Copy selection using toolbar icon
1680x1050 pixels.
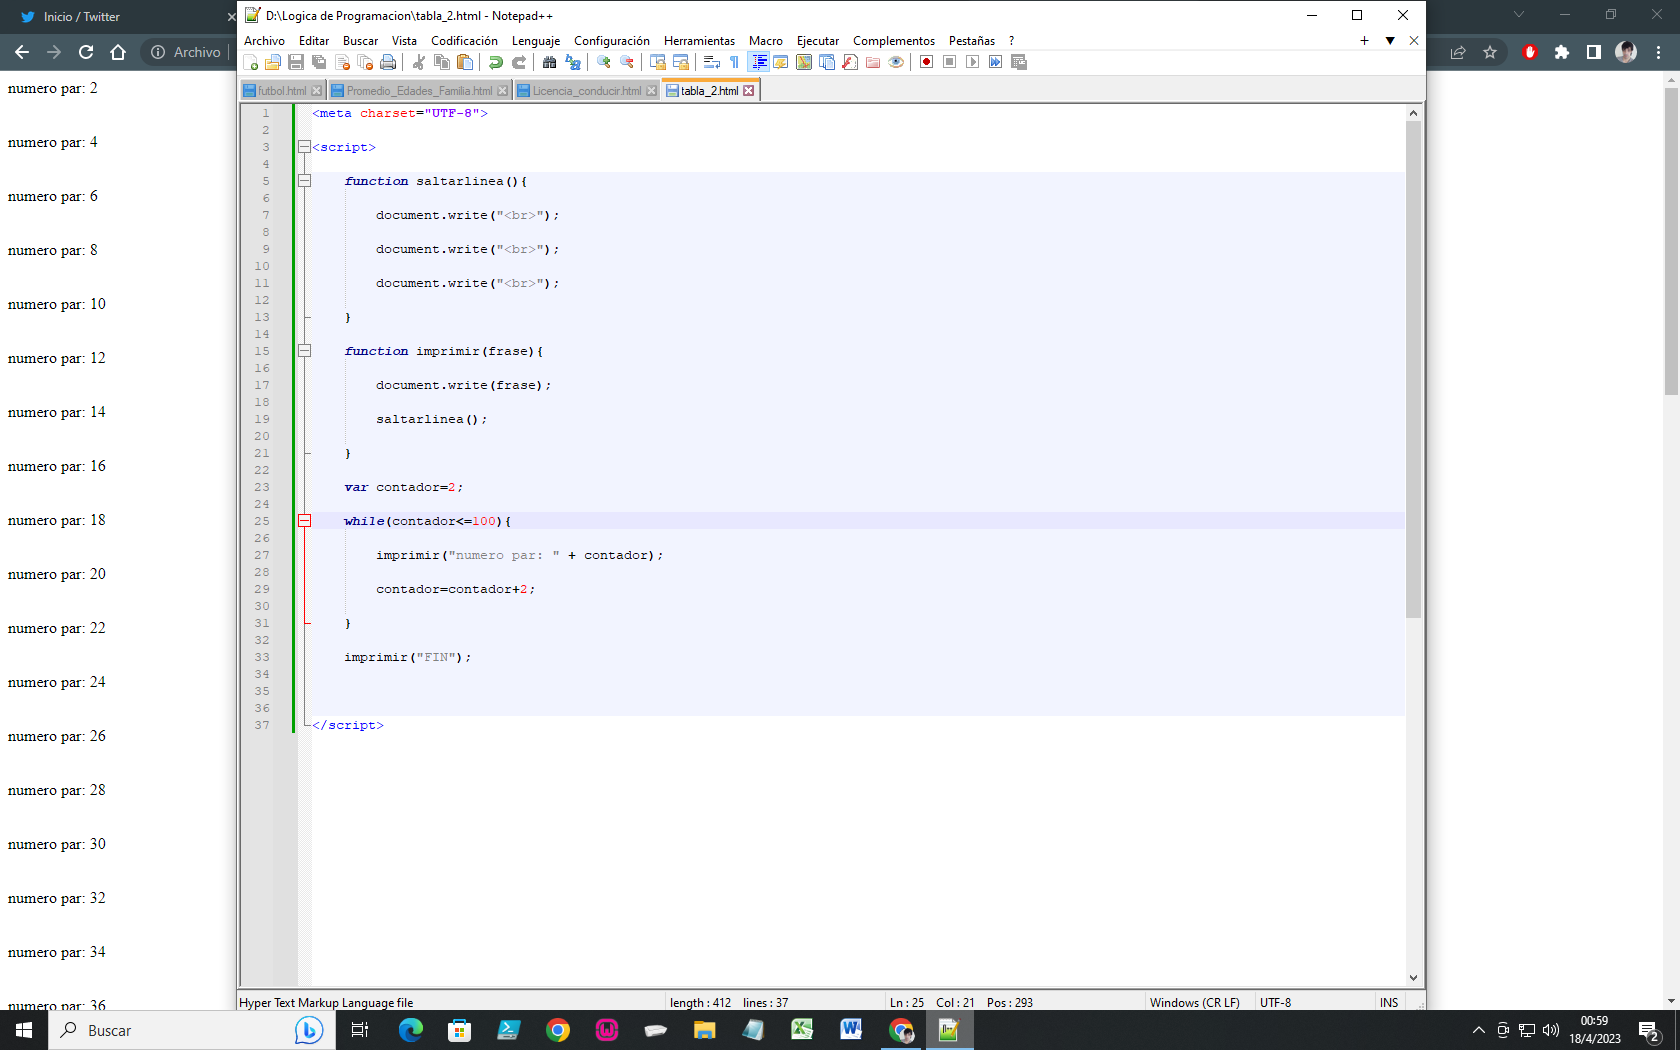[442, 62]
